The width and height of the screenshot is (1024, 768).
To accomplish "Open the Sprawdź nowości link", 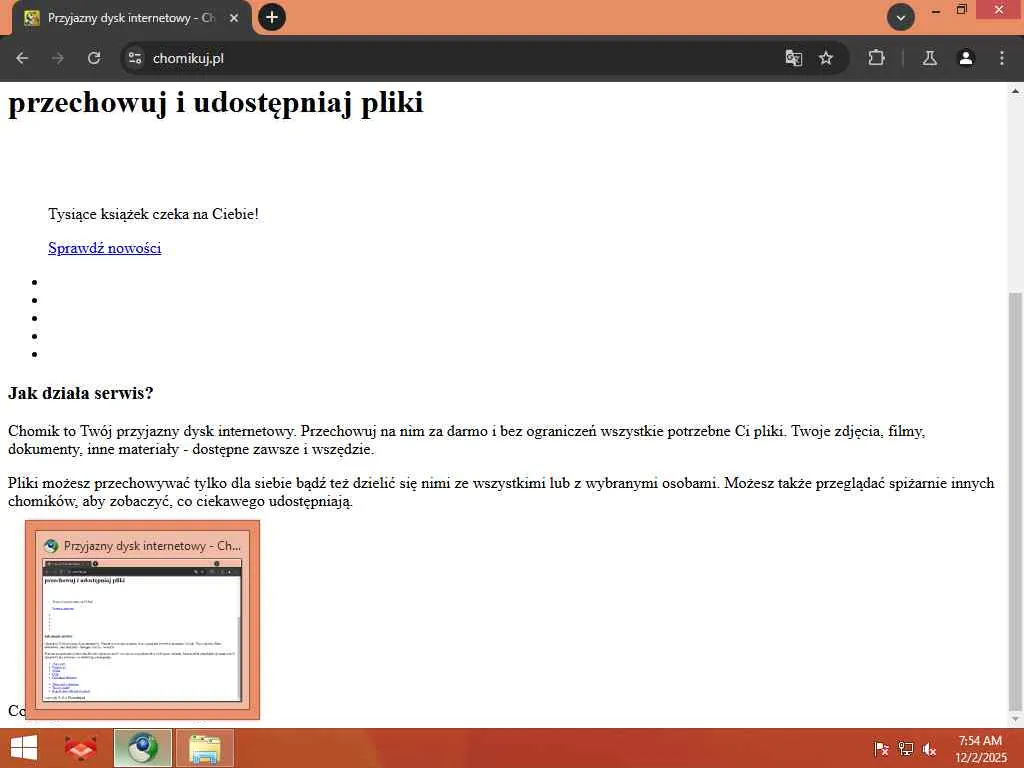I will point(104,248).
